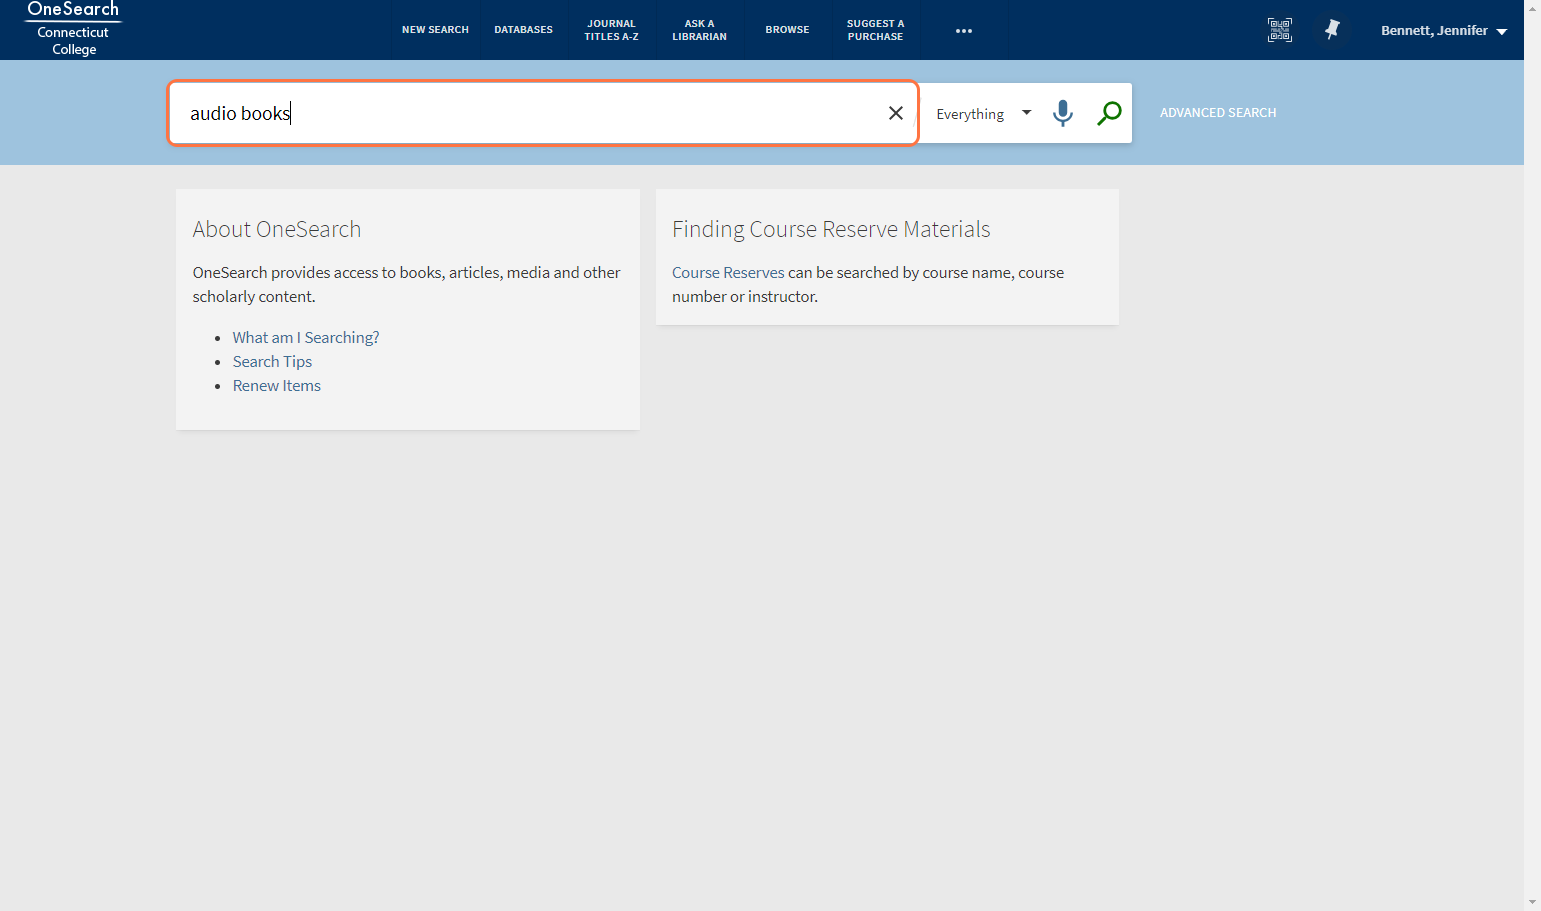Click the Finding Course Reserve Materials heading
The height and width of the screenshot is (911, 1541).
831,229
